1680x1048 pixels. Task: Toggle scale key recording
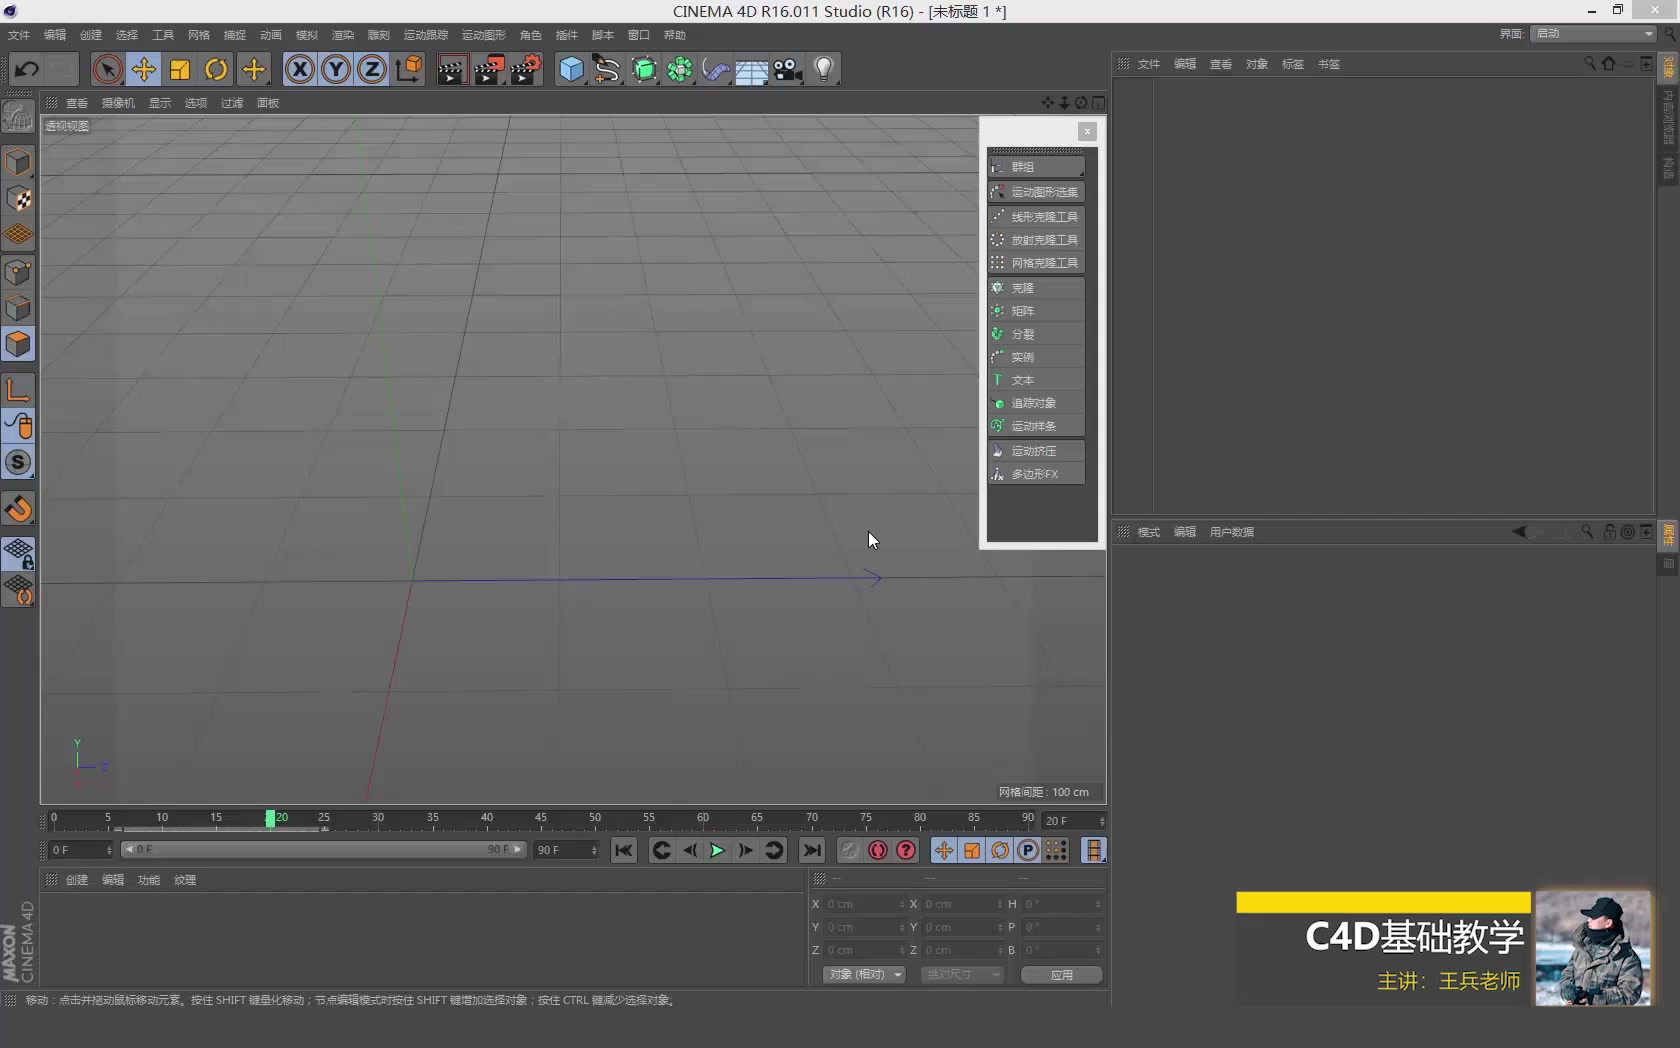pyautogui.click(x=972, y=850)
